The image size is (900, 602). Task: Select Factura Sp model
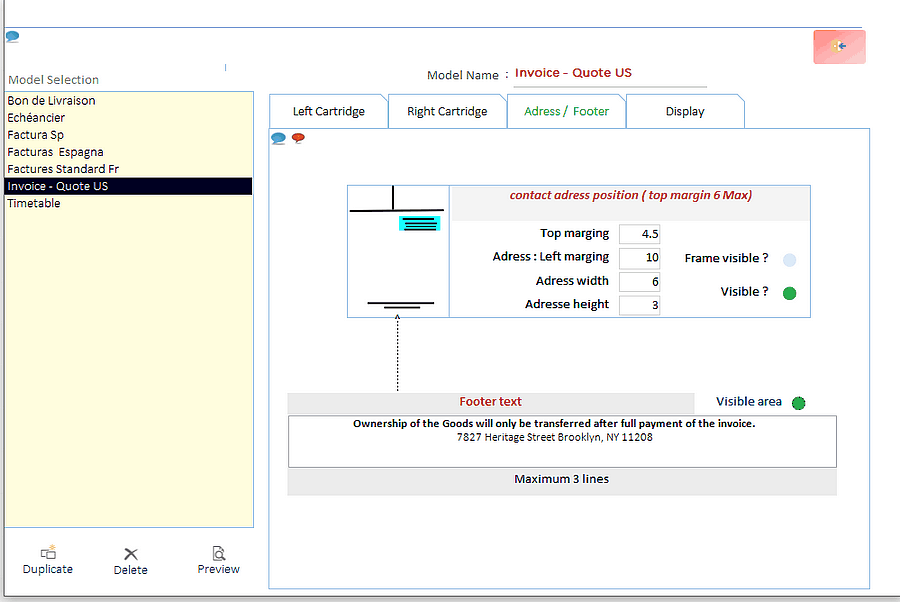[129, 135]
